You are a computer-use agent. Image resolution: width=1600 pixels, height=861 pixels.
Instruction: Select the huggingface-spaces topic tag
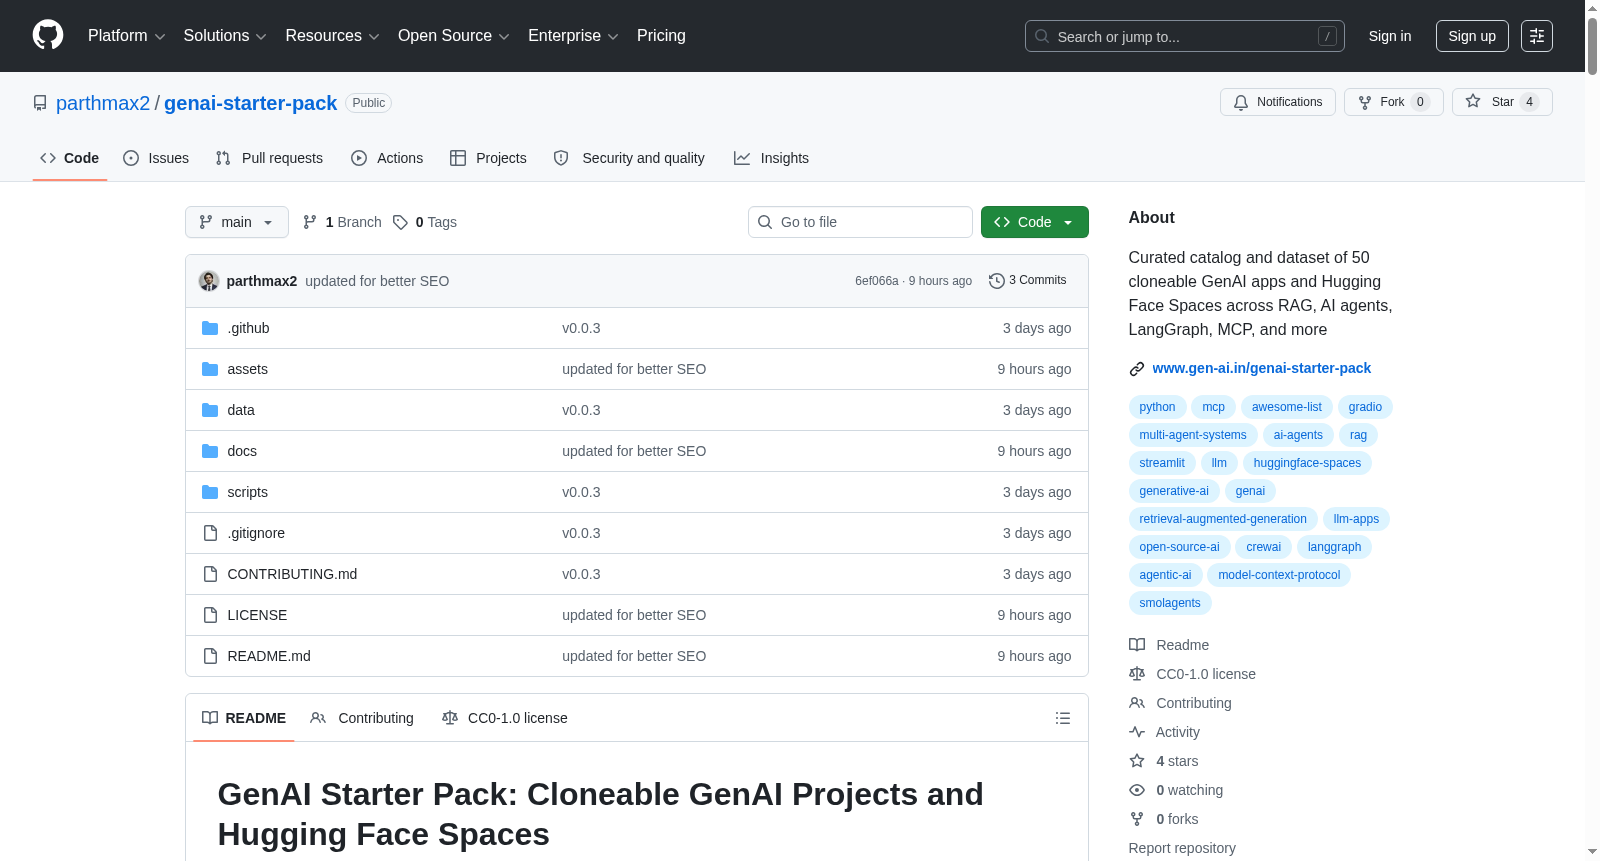(x=1307, y=463)
